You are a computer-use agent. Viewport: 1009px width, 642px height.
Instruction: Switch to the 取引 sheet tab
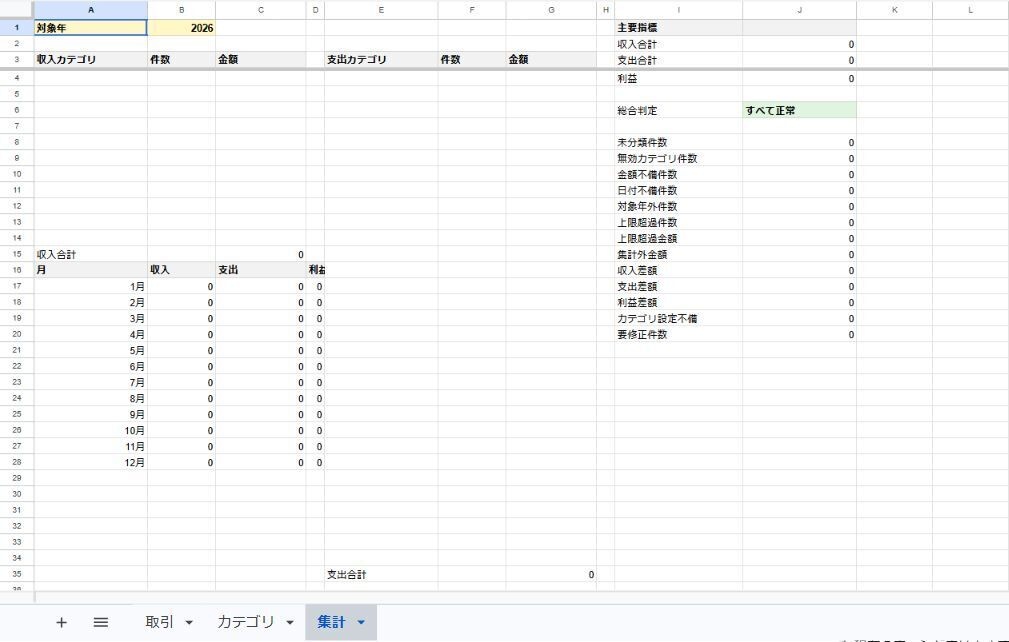[x=160, y=622]
